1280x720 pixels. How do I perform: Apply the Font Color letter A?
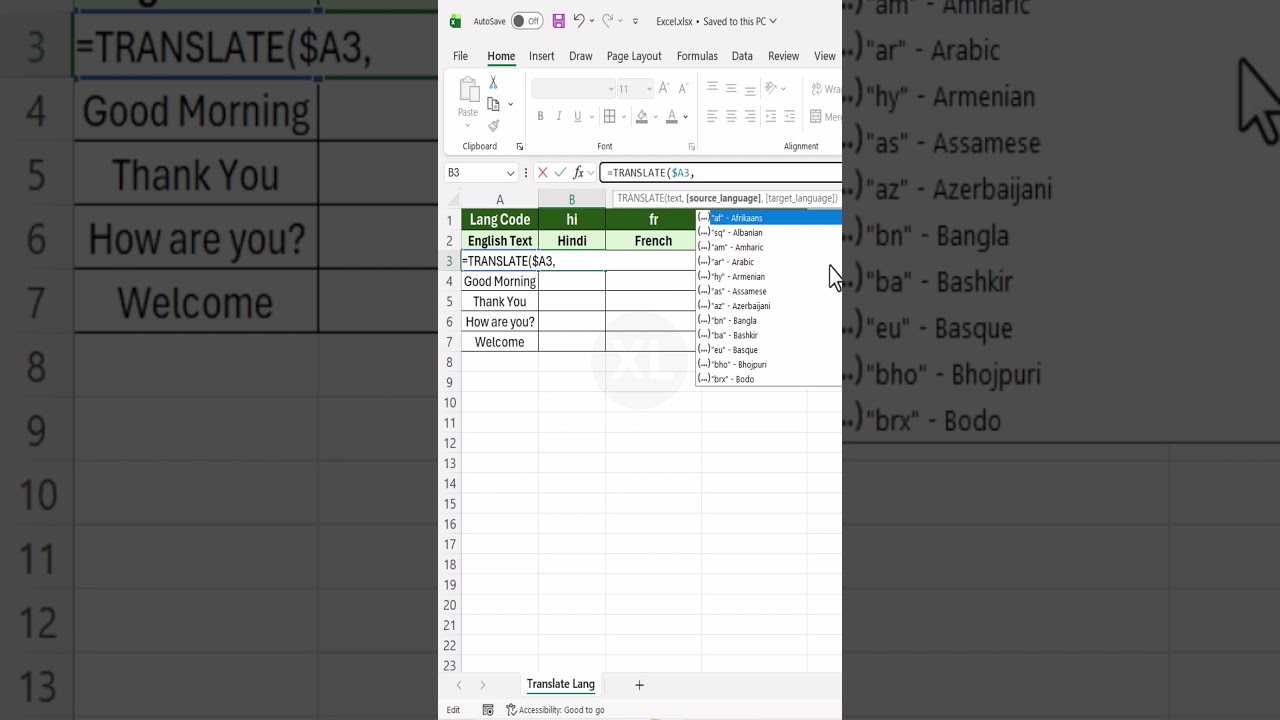(x=672, y=117)
